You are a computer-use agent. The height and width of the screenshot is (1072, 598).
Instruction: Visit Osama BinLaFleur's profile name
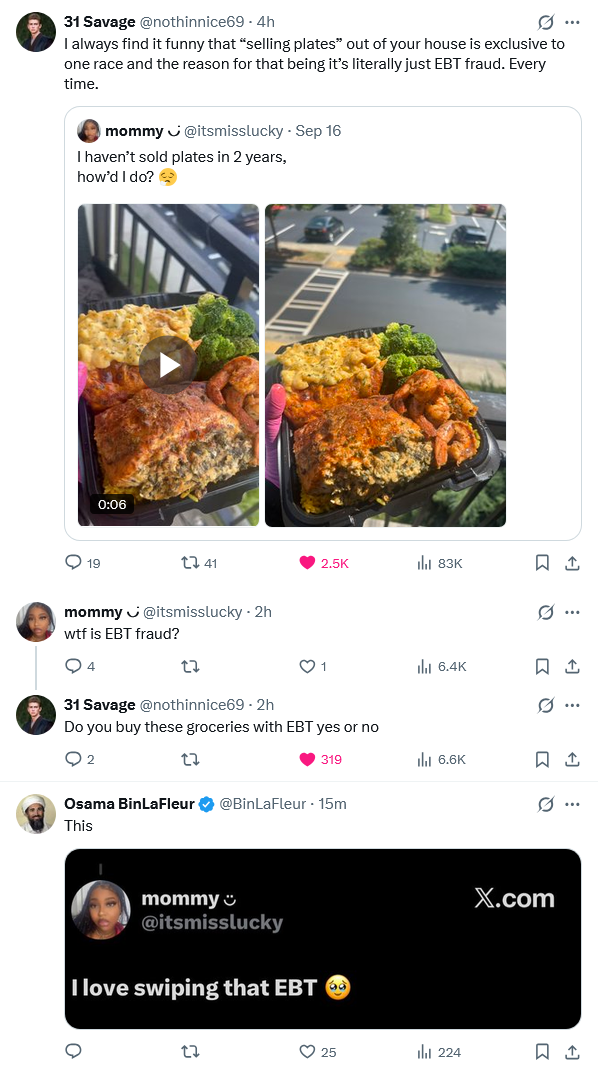pos(129,804)
